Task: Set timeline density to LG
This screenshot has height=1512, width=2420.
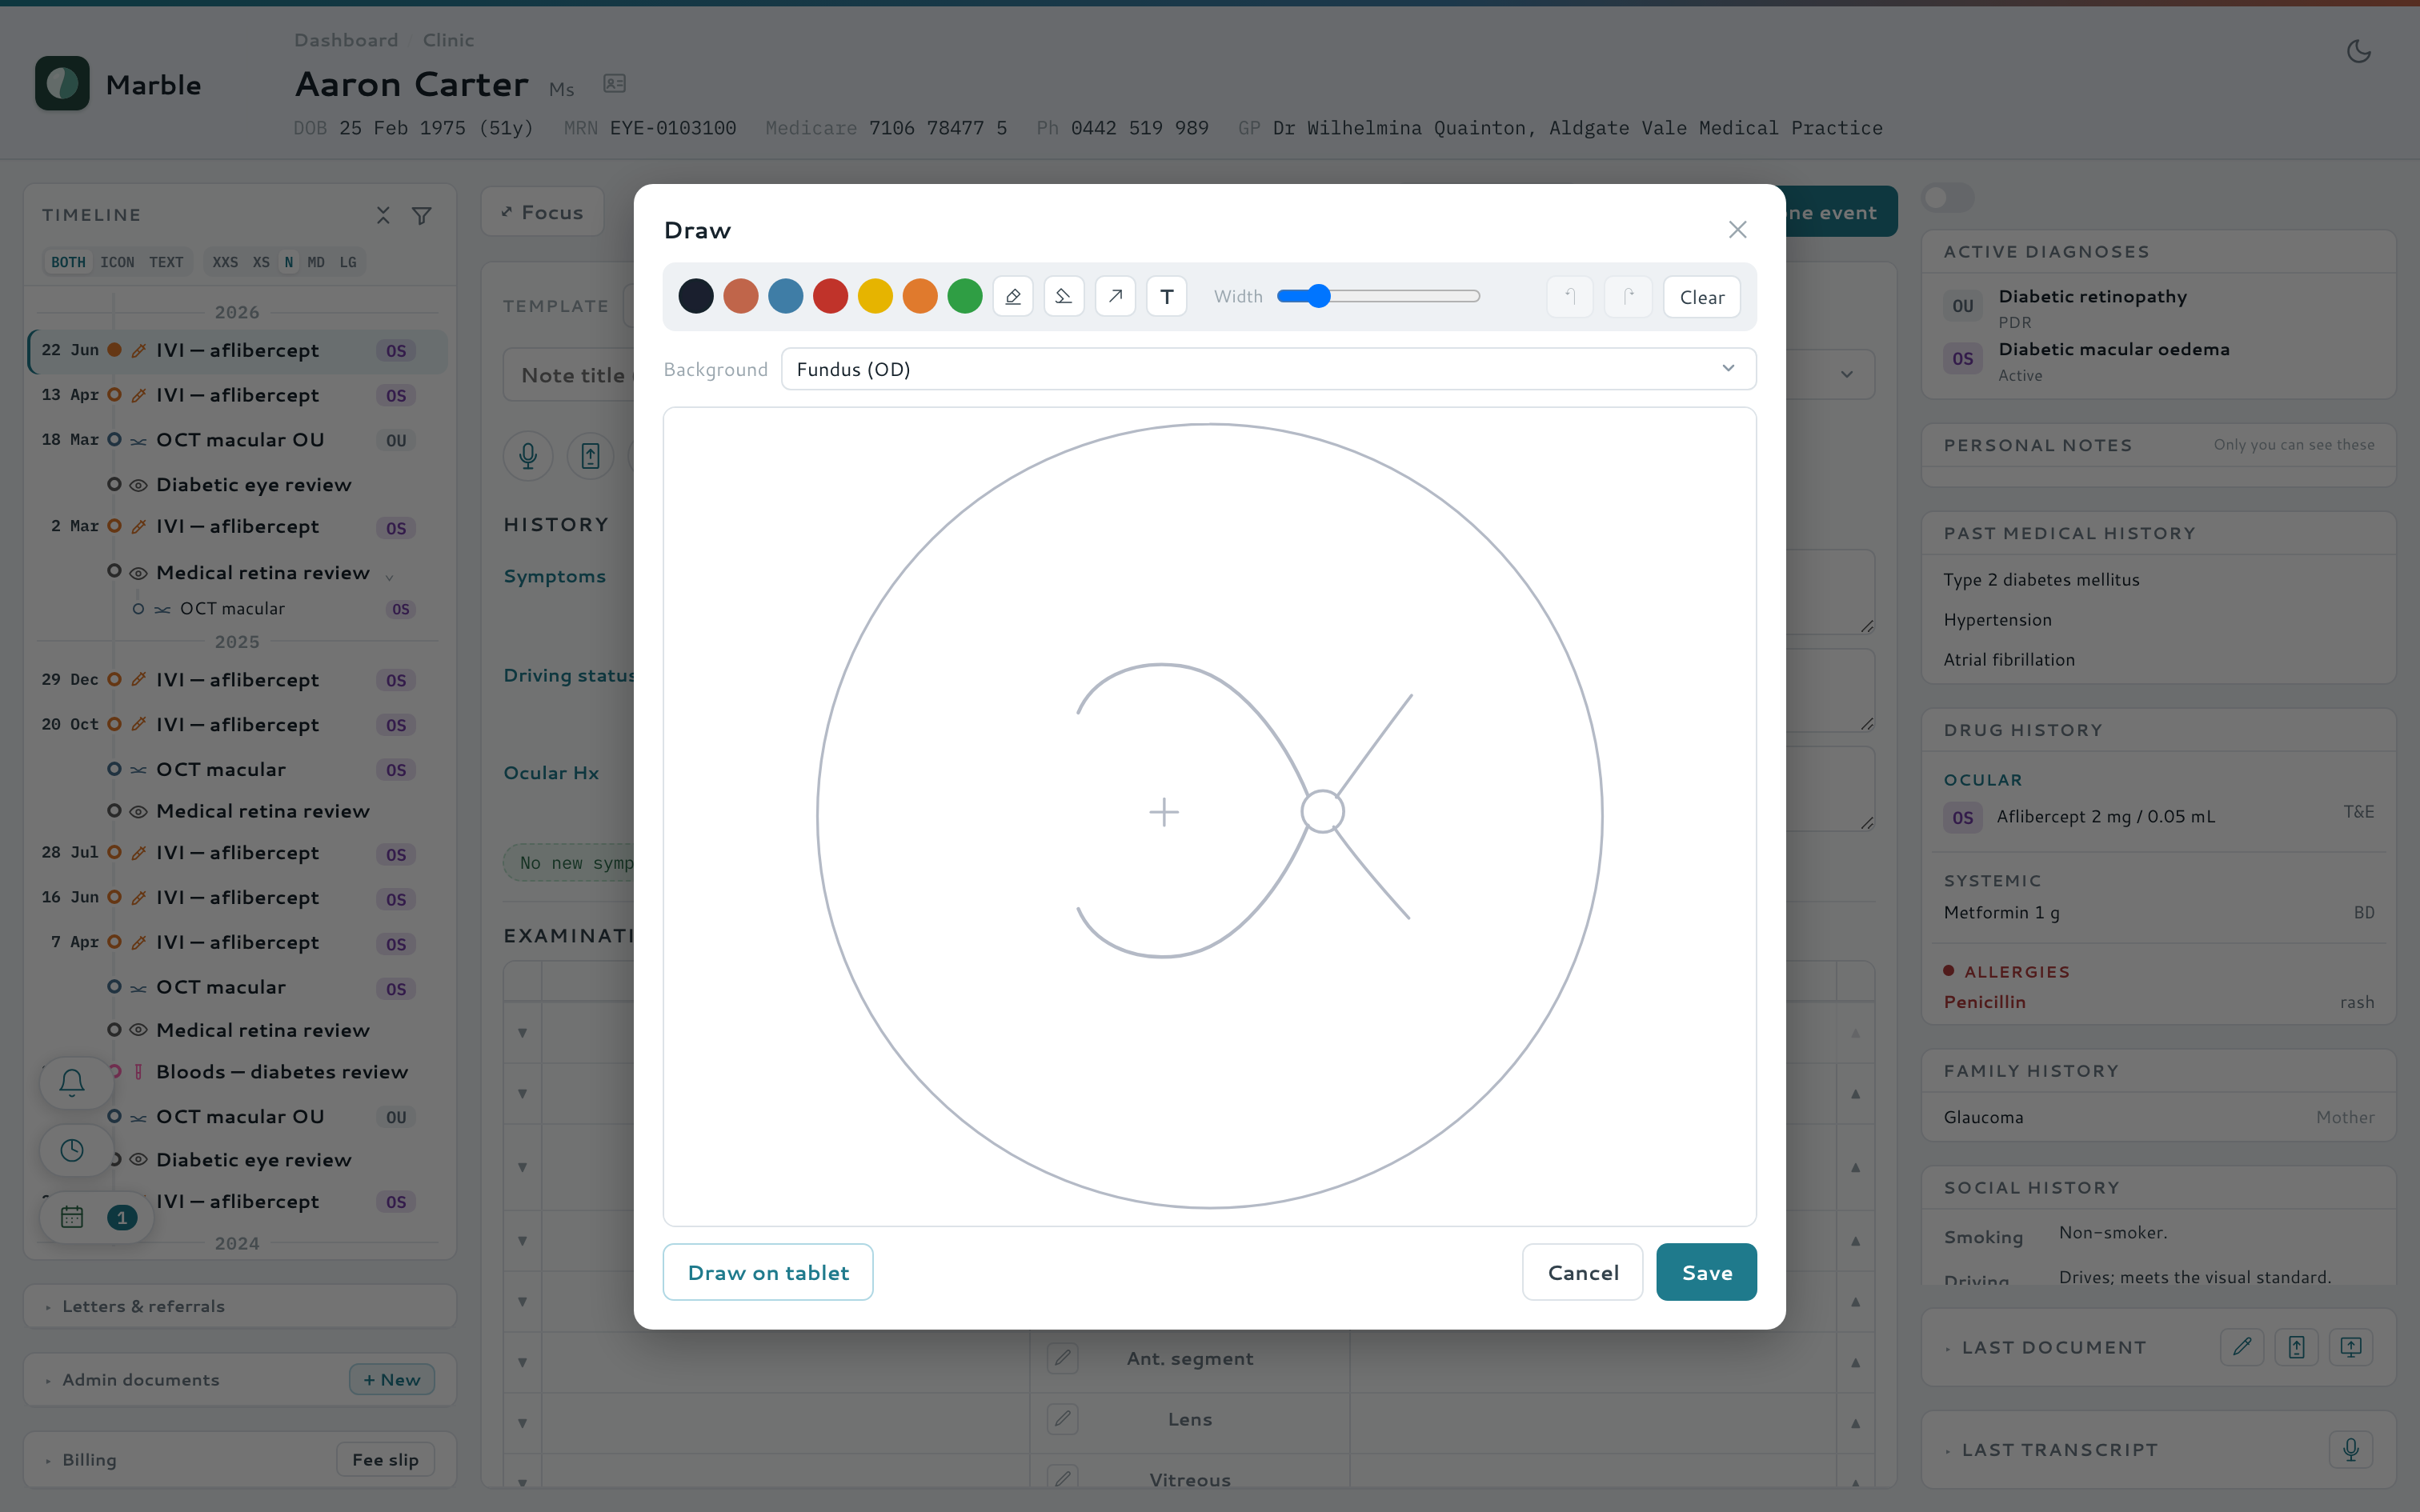Action: (348, 262)
